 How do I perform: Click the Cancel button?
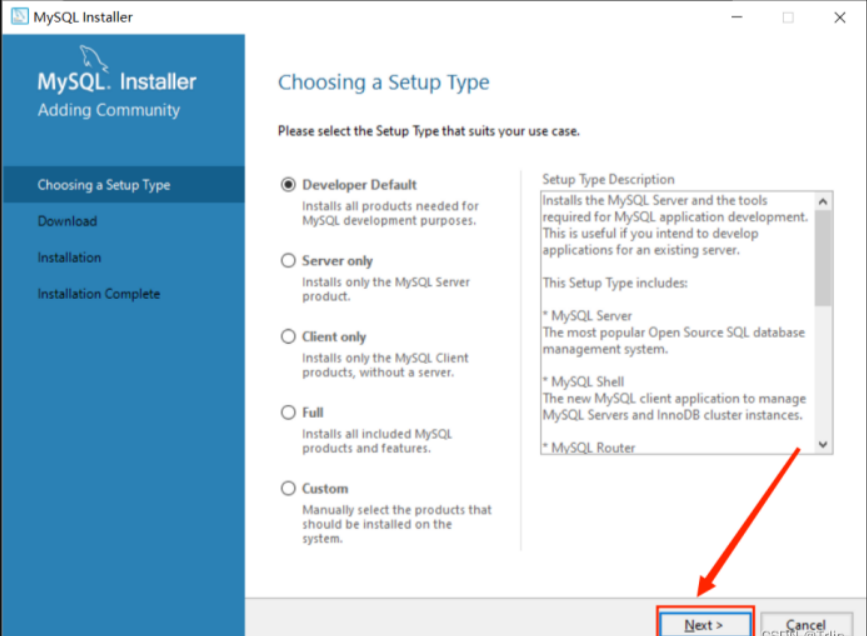[806, 625]
